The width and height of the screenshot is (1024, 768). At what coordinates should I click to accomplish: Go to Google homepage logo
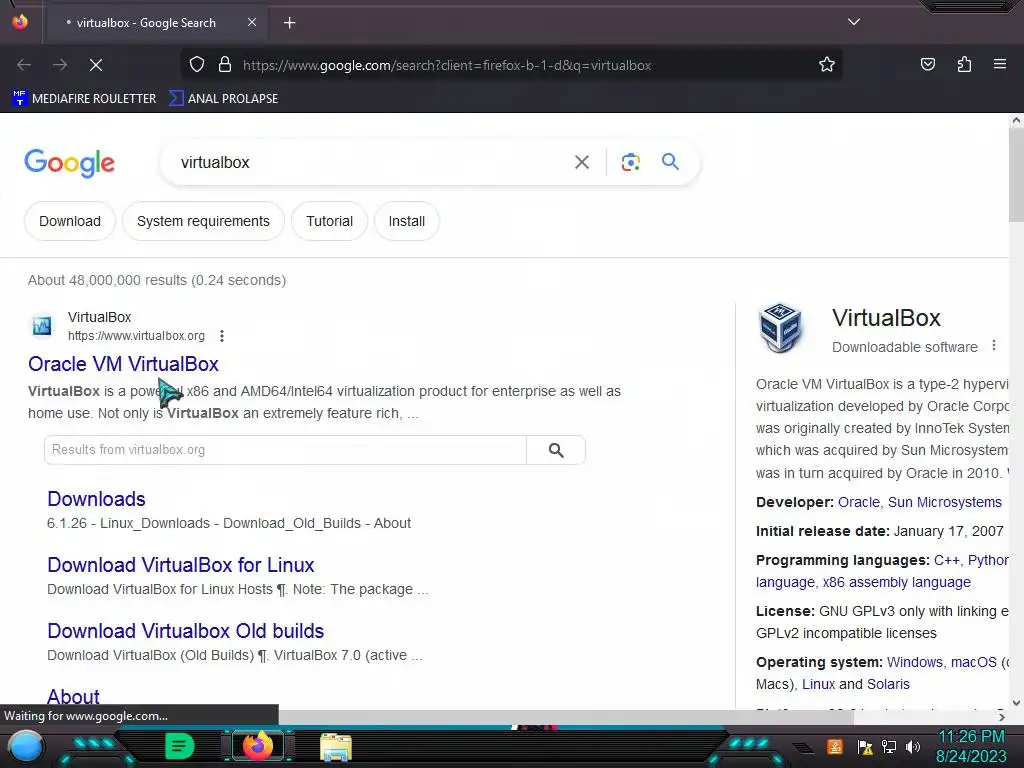pyautogui.click(x=69, y=163)
